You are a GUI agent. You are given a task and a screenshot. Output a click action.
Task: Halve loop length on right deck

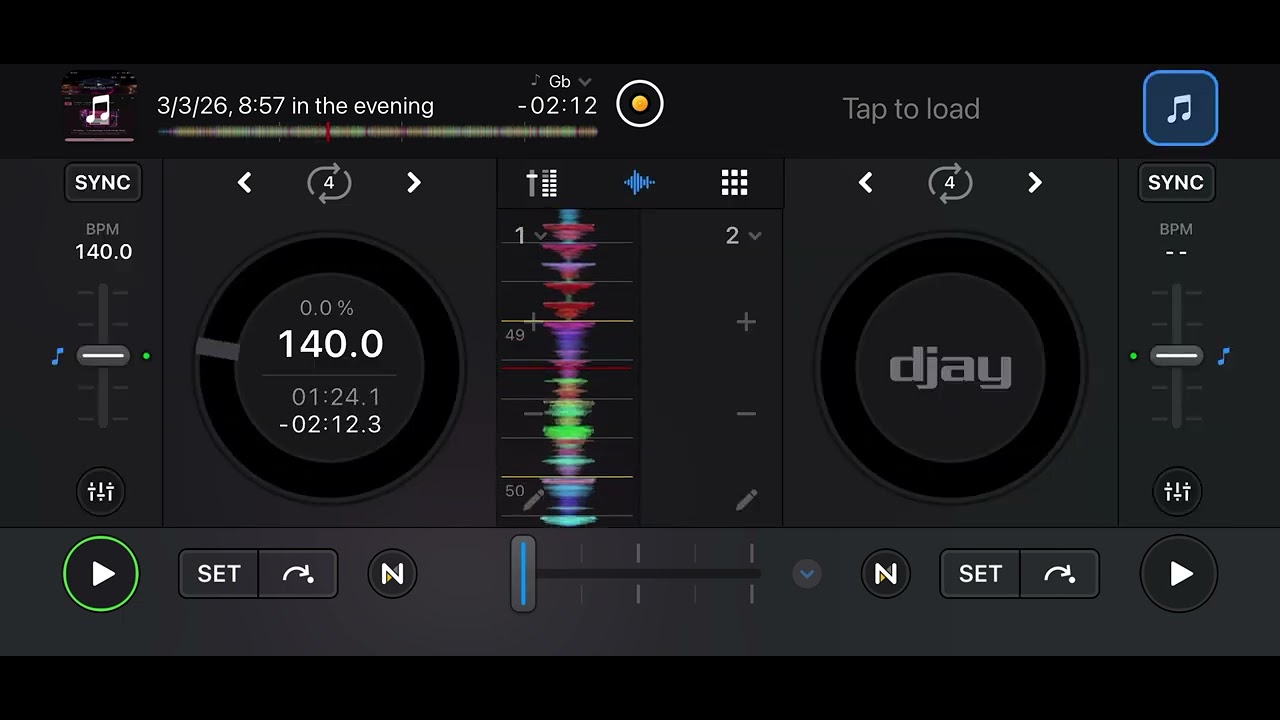(866, 182)
